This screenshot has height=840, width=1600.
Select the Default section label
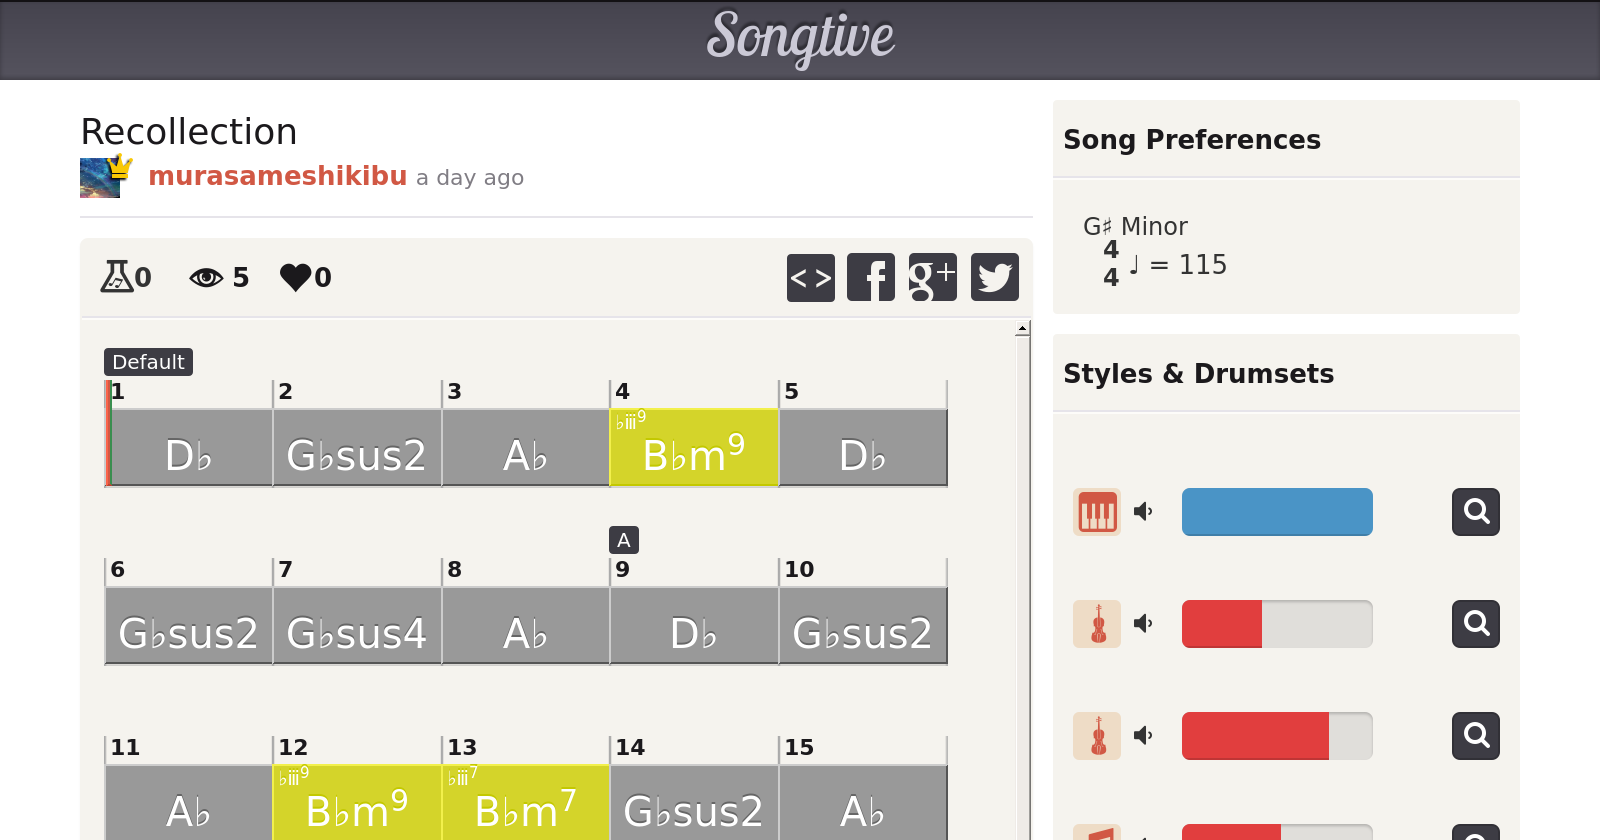click(x=148, y=362)
